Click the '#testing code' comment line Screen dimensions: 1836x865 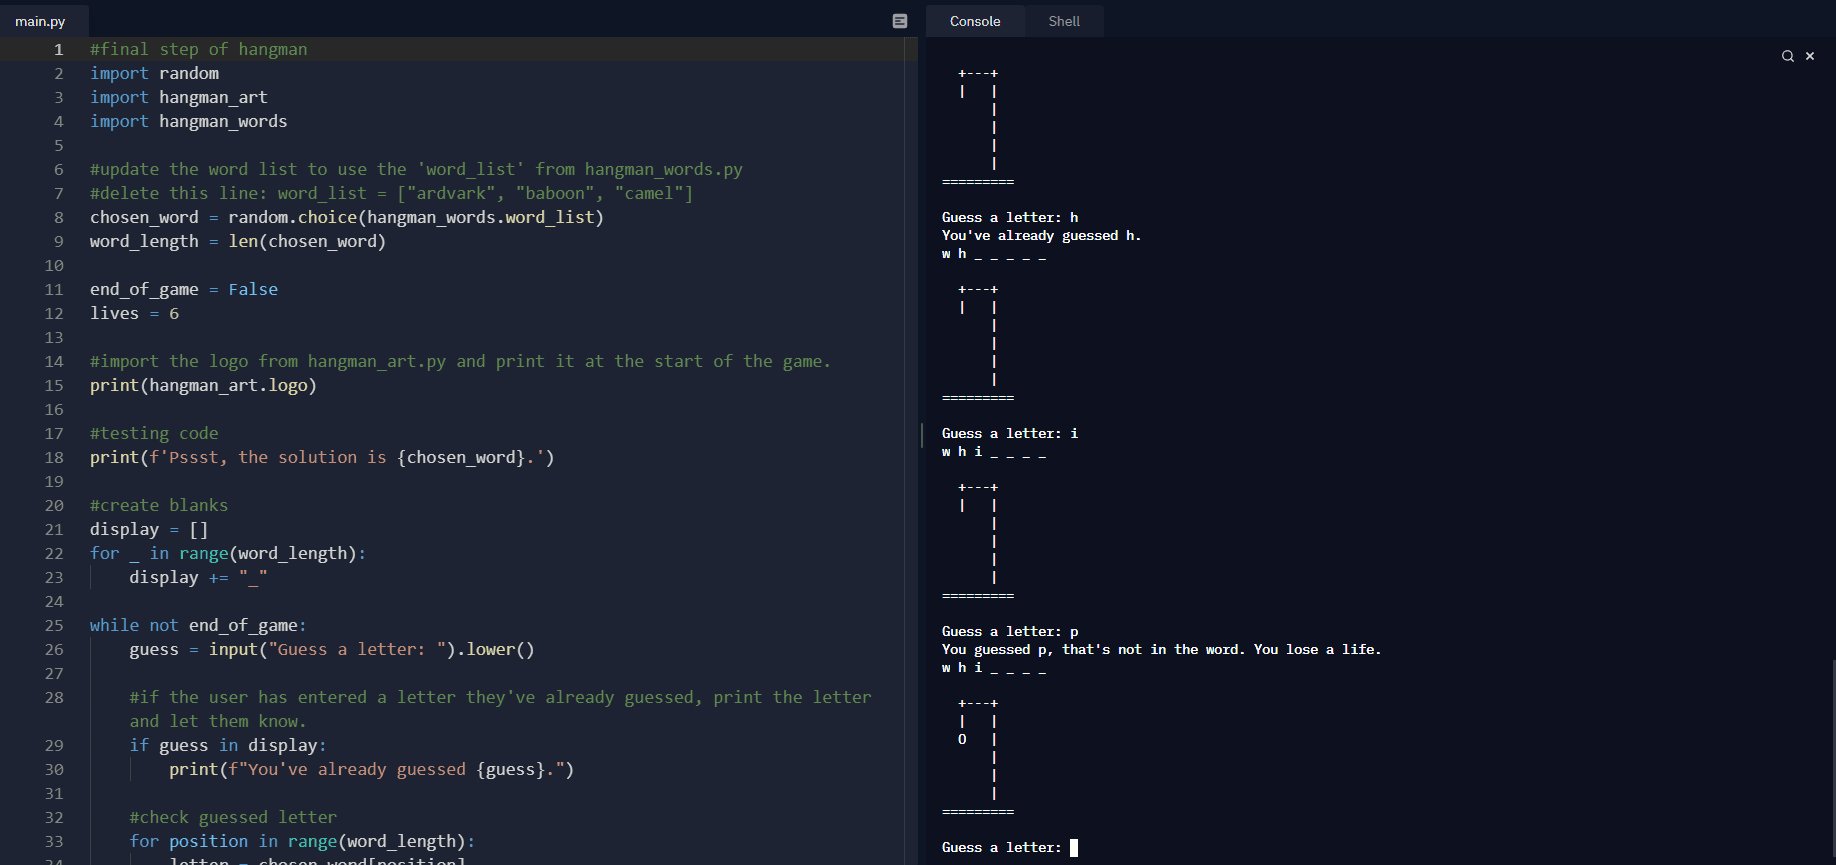154,433
